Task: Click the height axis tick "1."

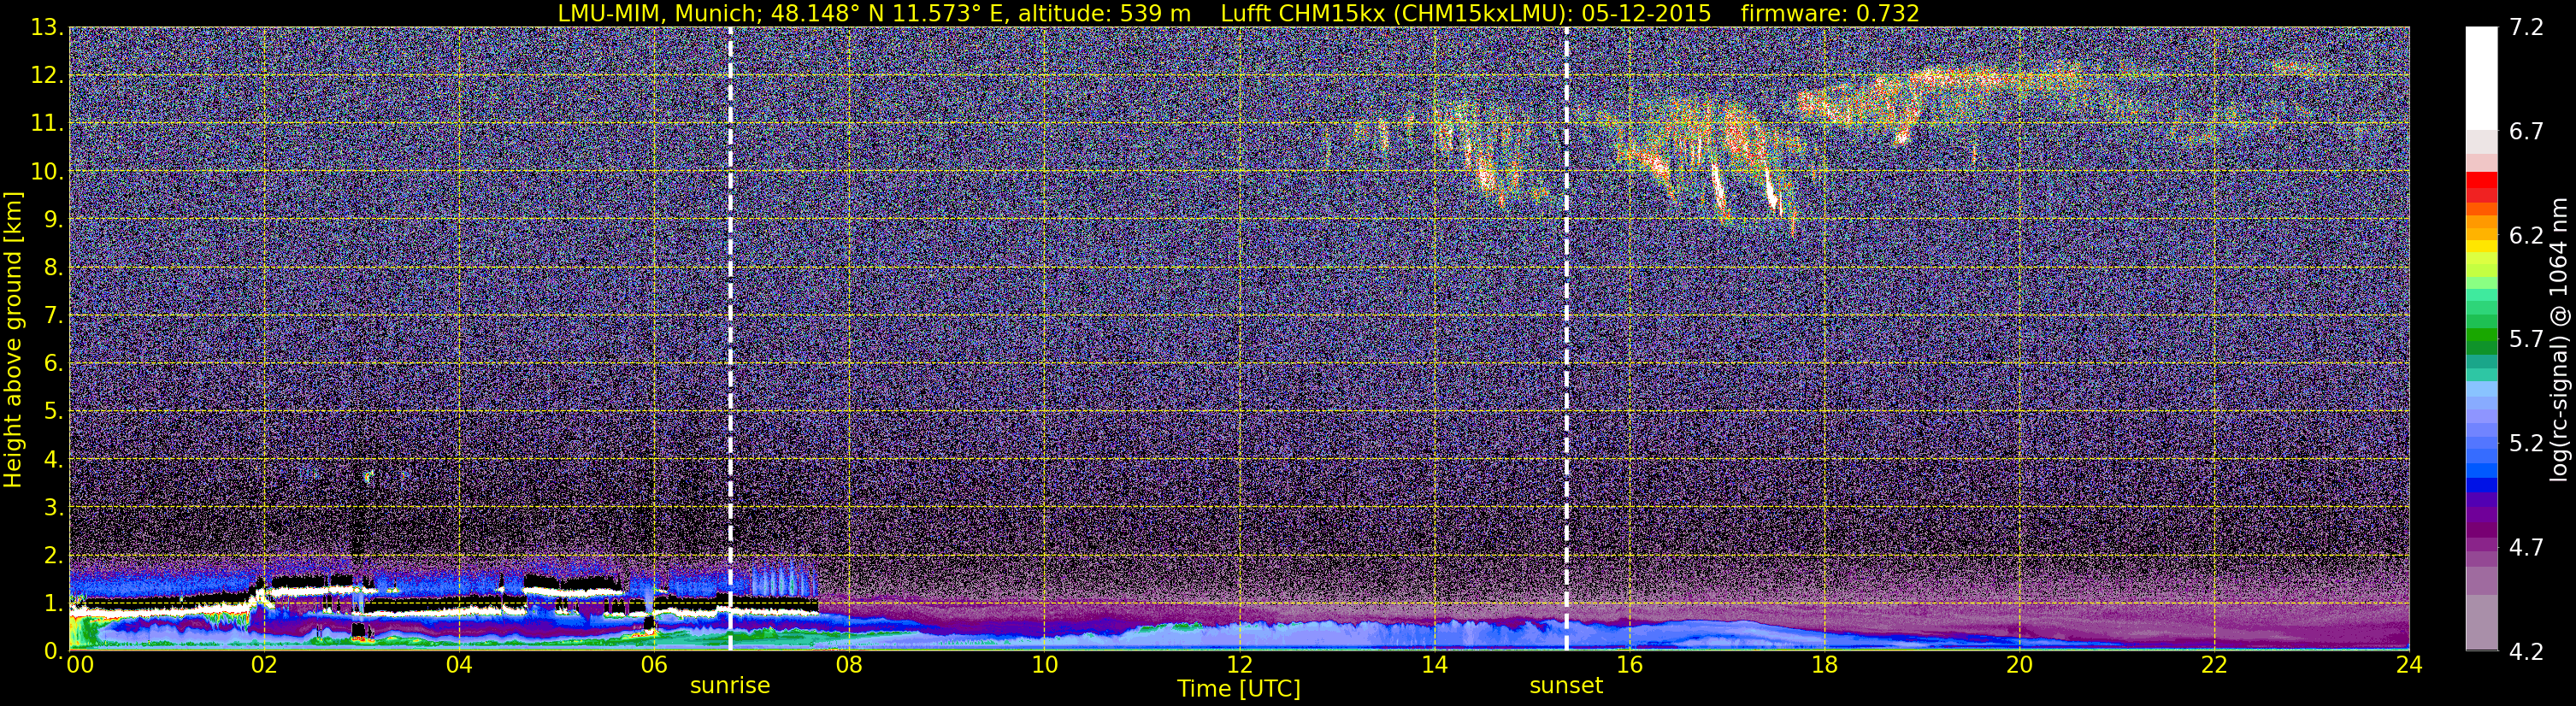Action: pyautogui.click(x=54, y=603)
